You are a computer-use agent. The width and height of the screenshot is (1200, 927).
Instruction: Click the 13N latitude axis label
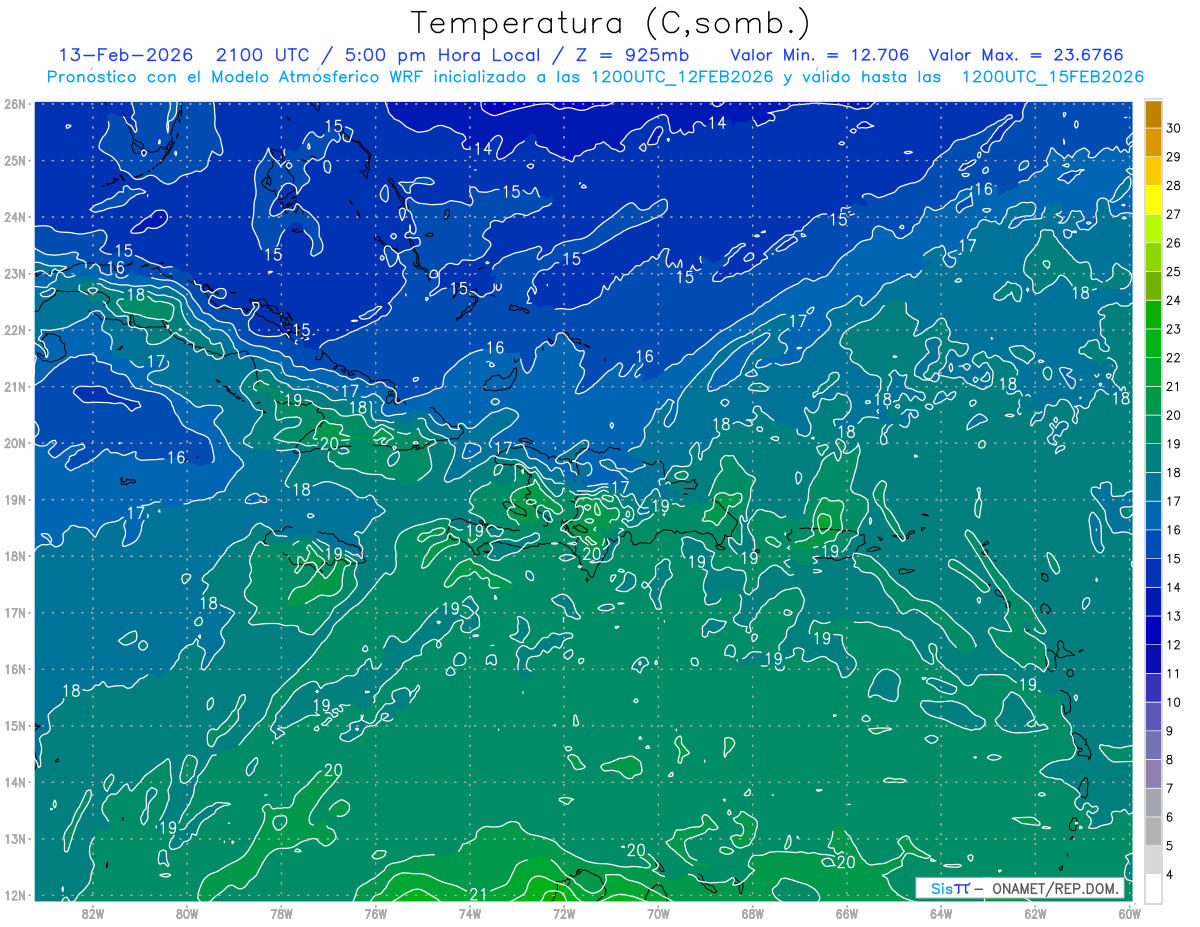15,838
